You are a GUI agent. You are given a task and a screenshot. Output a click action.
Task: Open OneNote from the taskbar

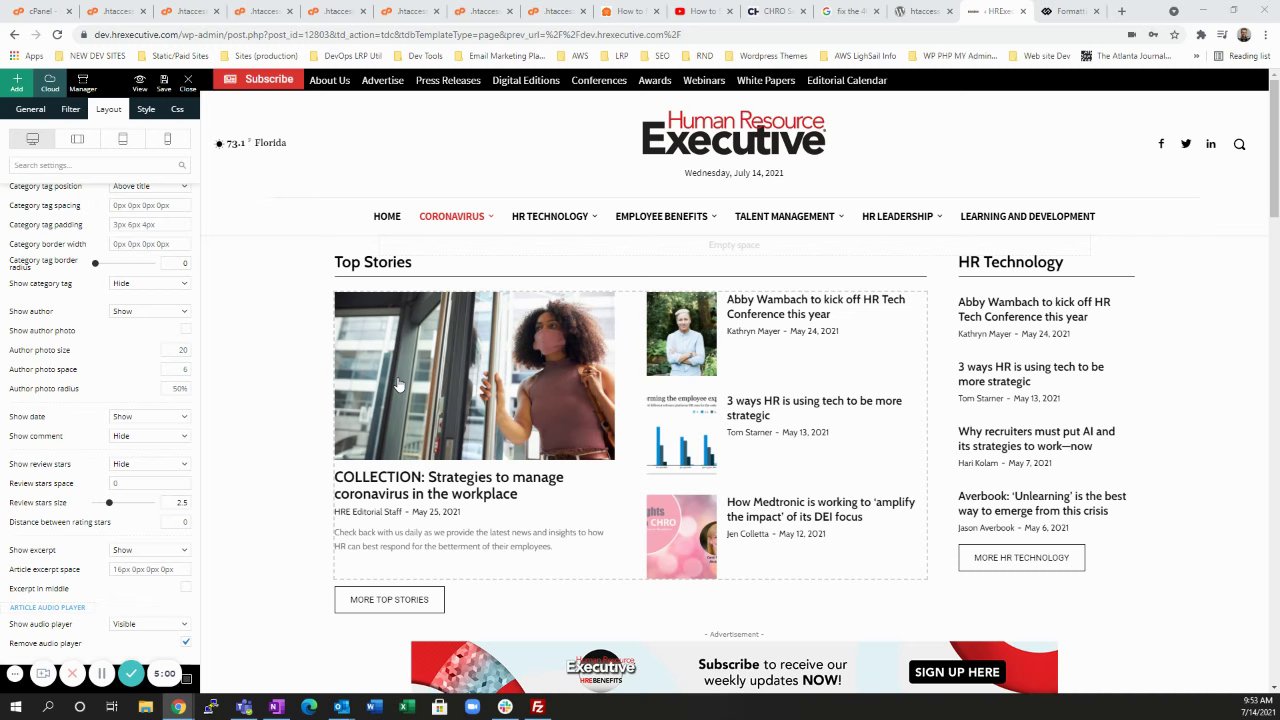pos(276,707)
